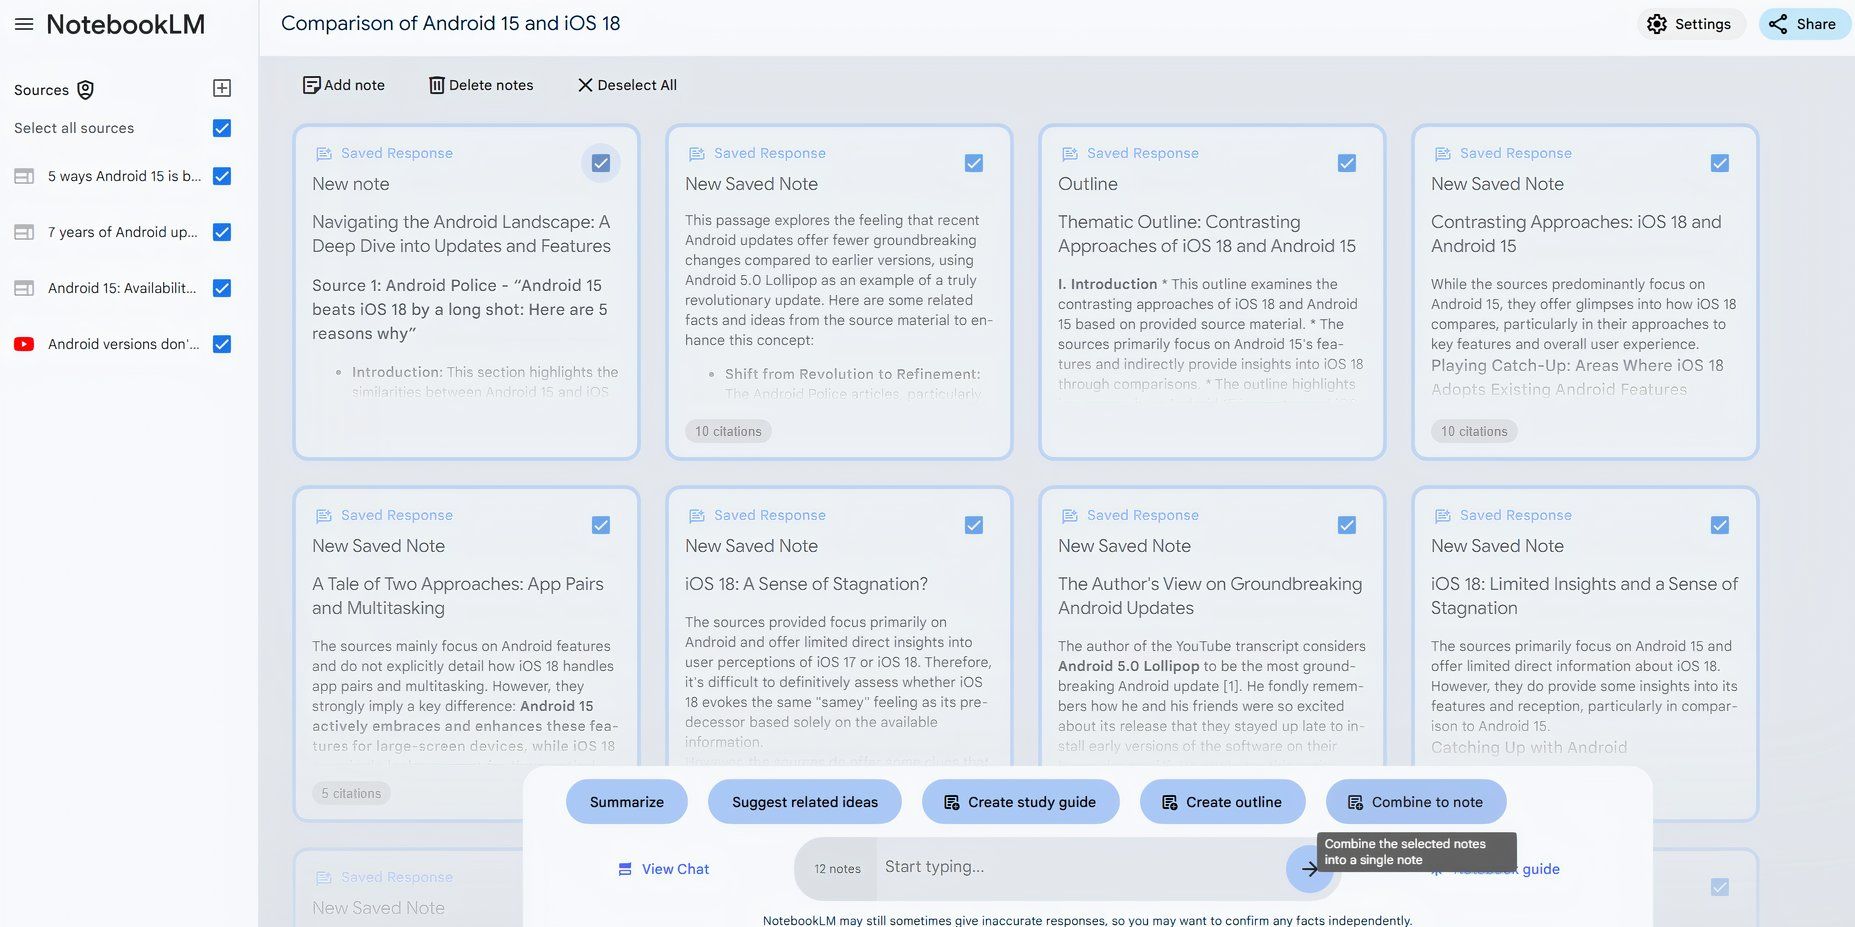Click the '10 citations' chip on Revolution to Refinement card

(x=728, y=432)
